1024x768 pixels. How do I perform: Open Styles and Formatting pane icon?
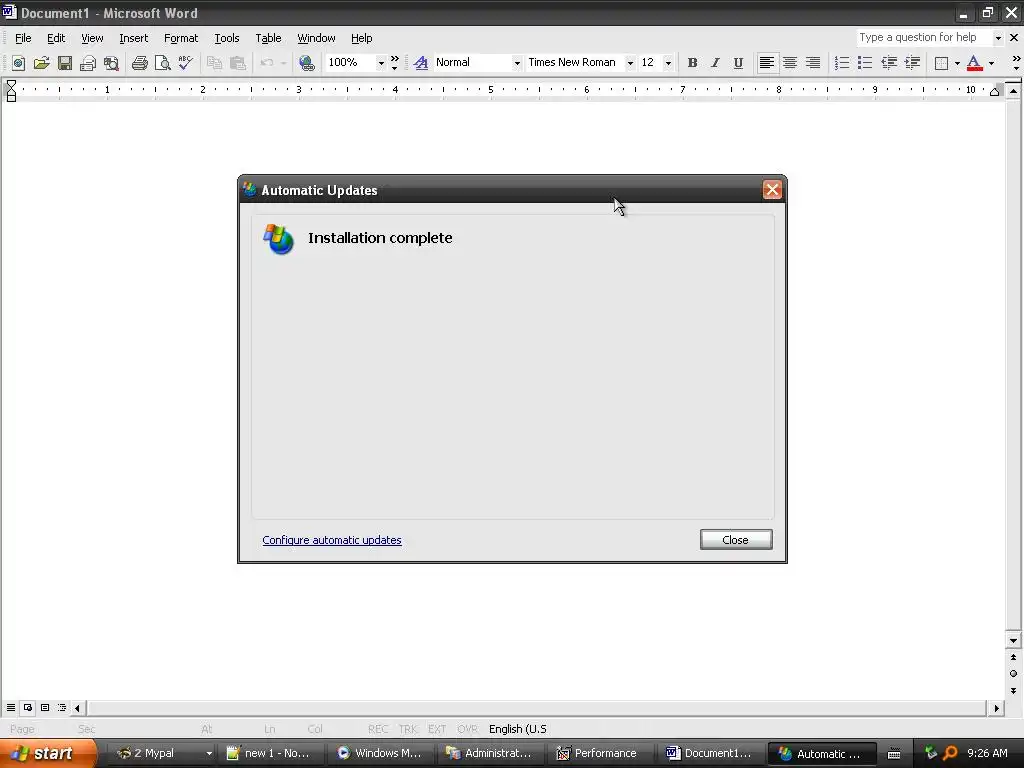421,63
